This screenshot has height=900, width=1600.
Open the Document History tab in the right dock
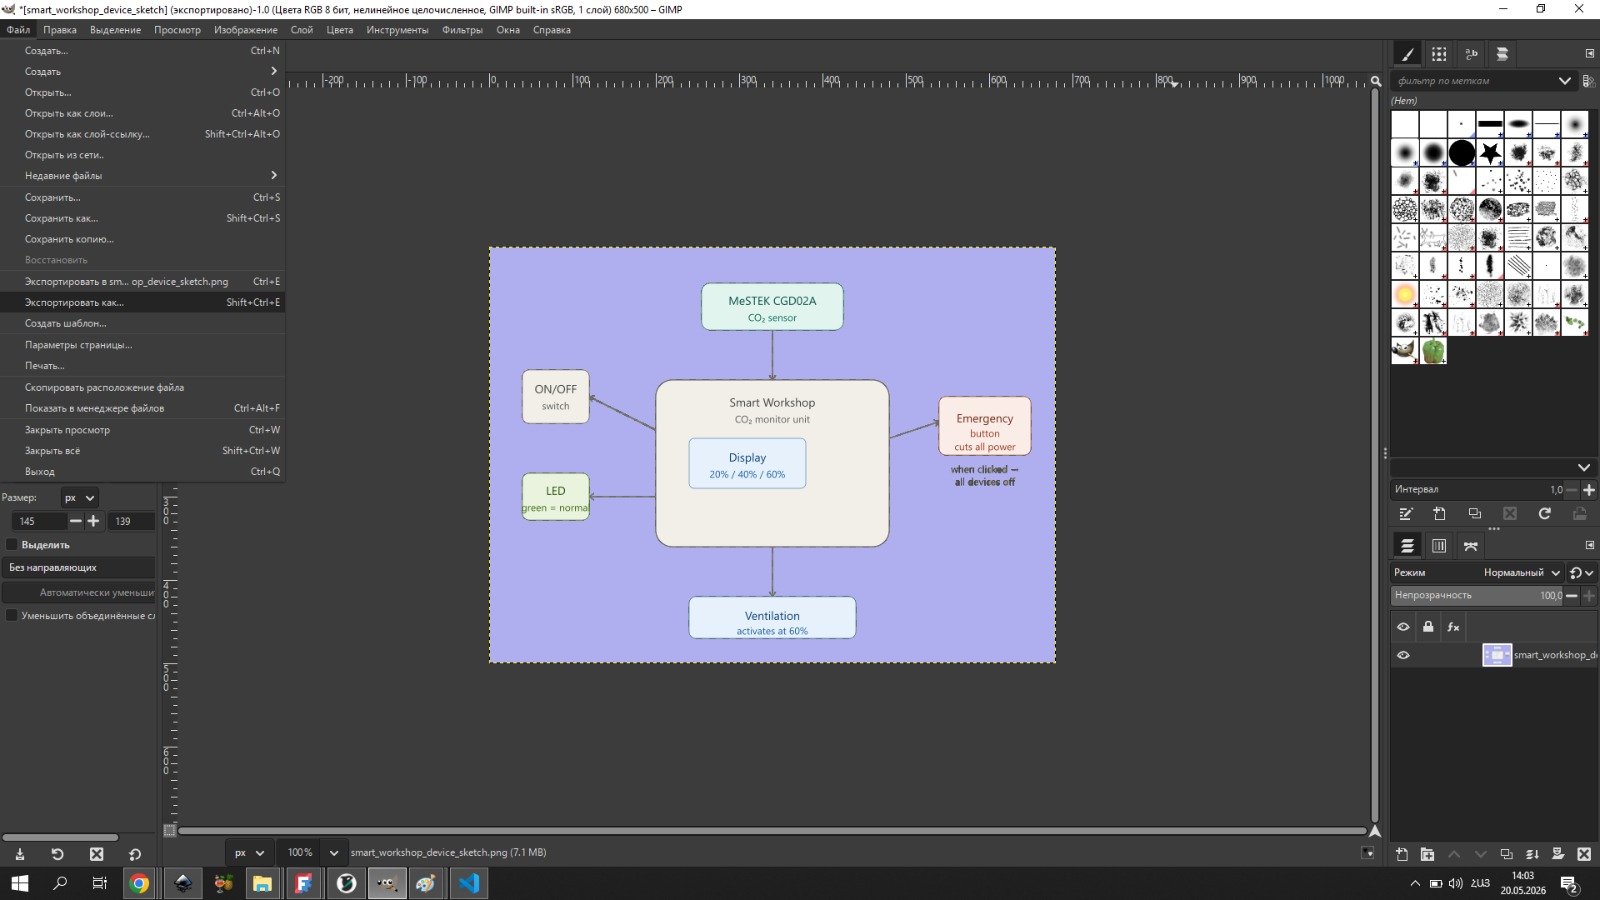click(x=1502, y=54)
